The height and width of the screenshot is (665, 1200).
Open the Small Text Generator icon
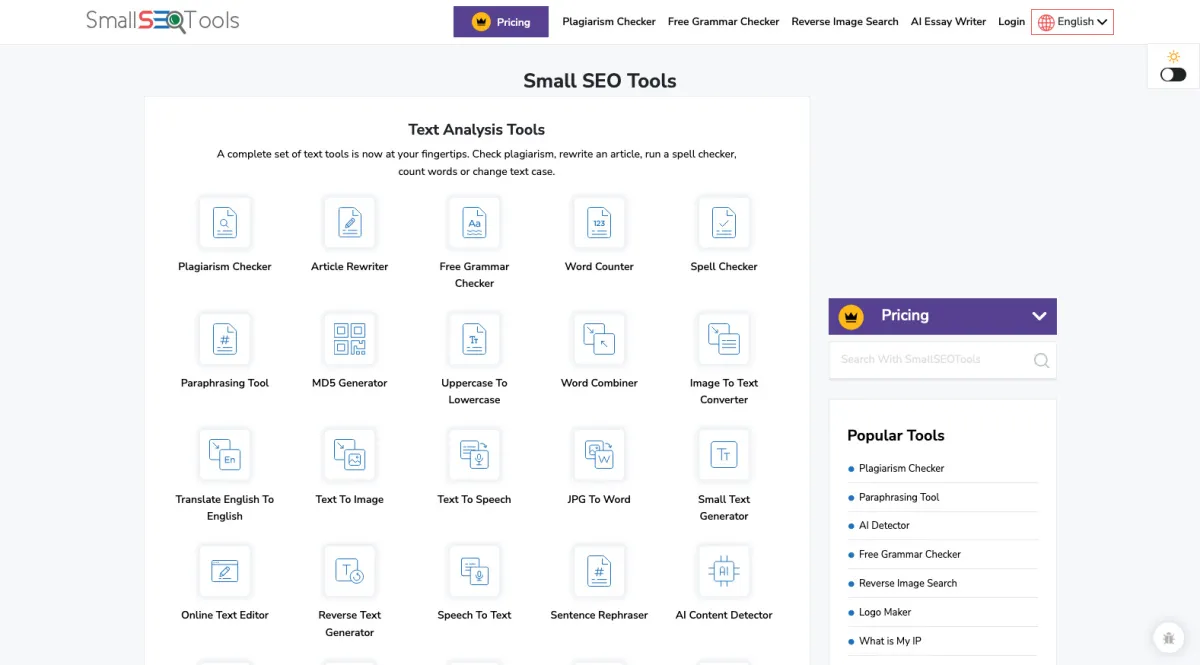coord(724,455)
